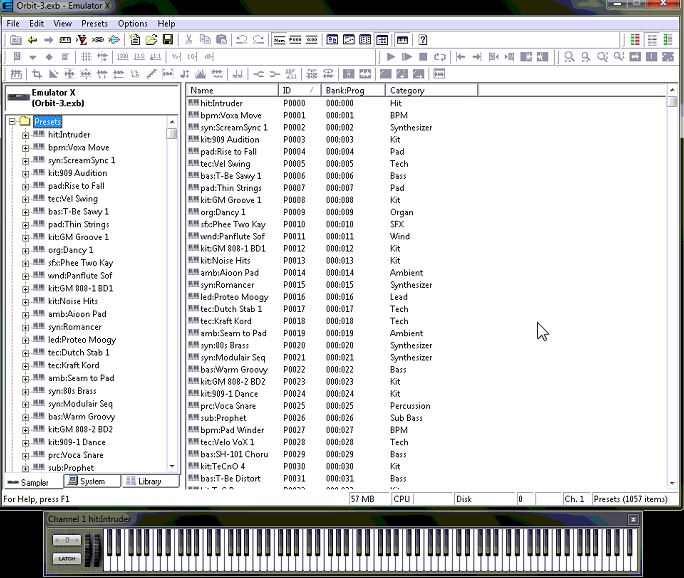Click the crop tool icon in the bottom toolbar
This screenshot has width=684, height=578.
point(37,74)
